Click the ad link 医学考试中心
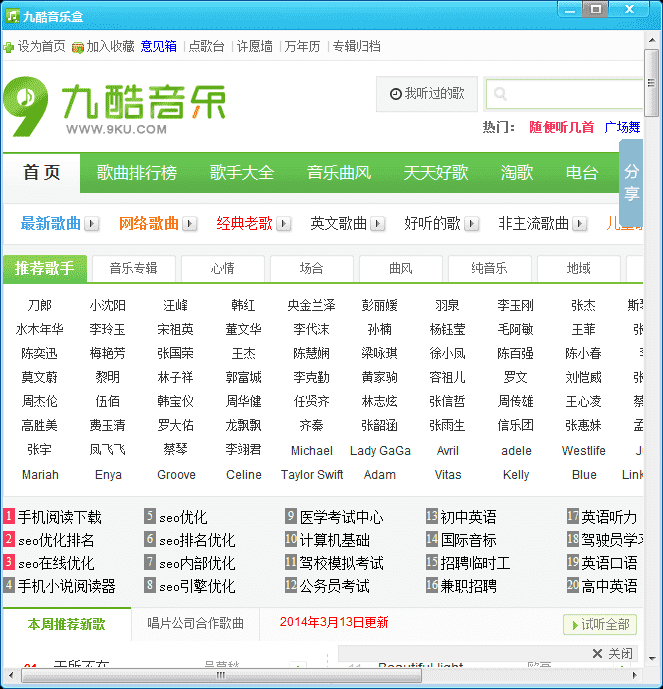The image size is (663, 689). click(341, 518)
